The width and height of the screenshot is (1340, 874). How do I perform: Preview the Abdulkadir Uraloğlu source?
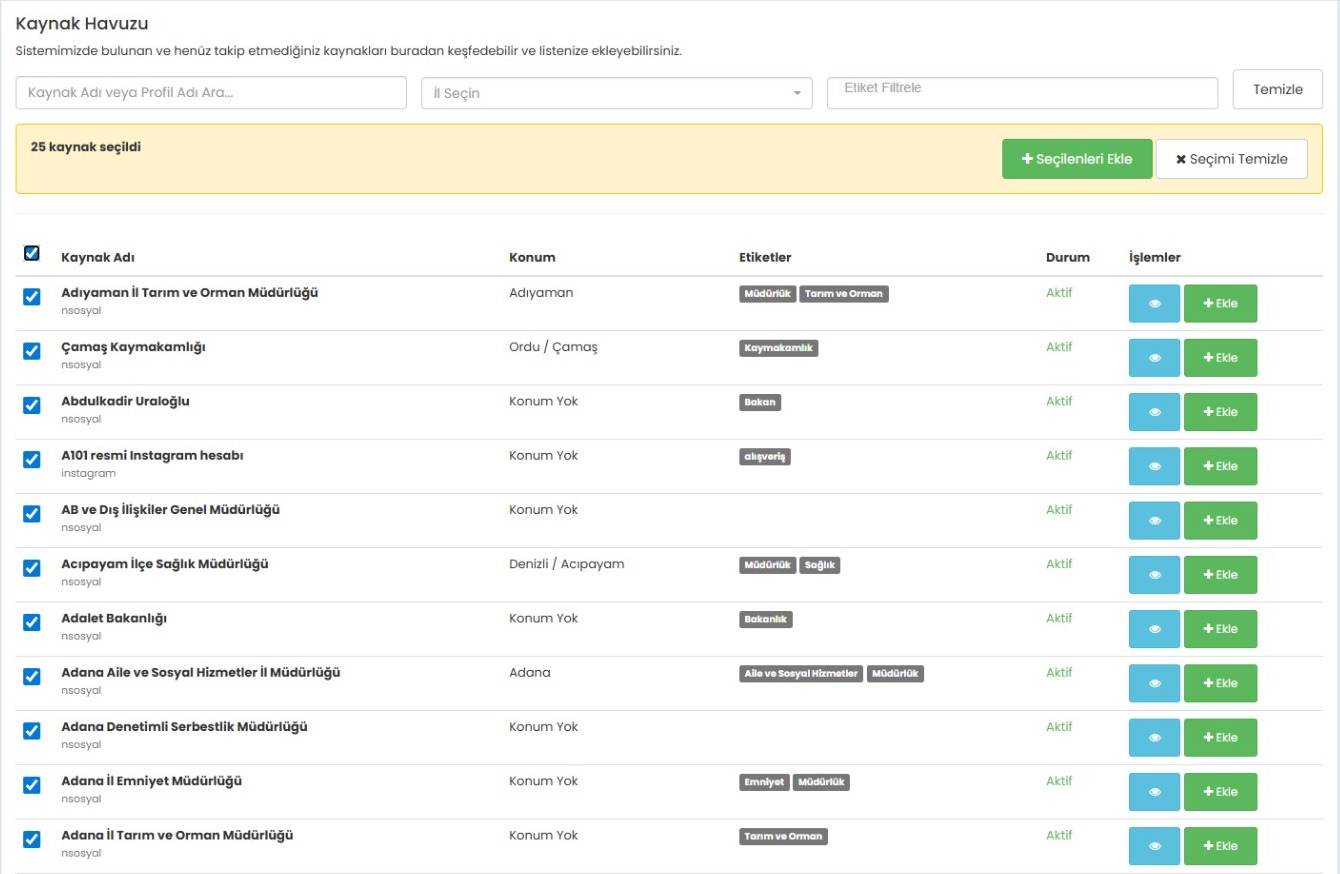1154,412
